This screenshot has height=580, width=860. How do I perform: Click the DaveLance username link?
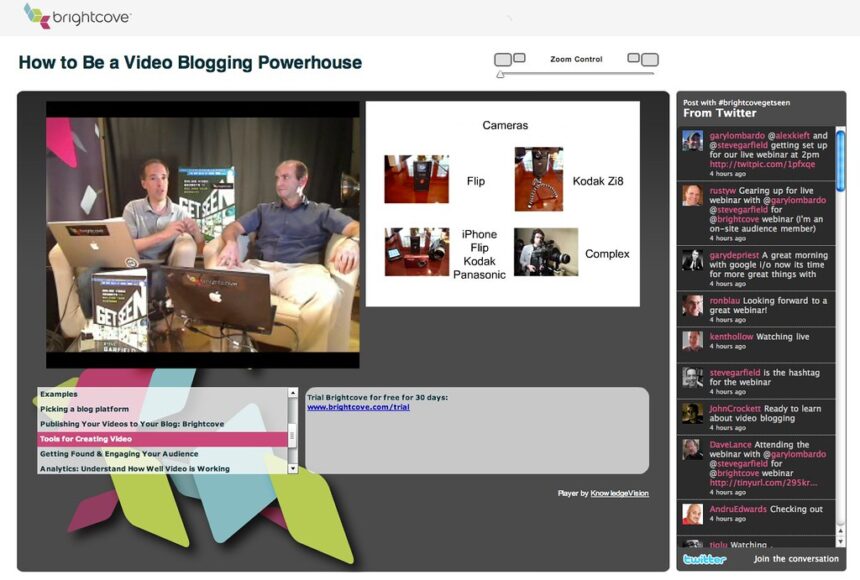[733, 444]
